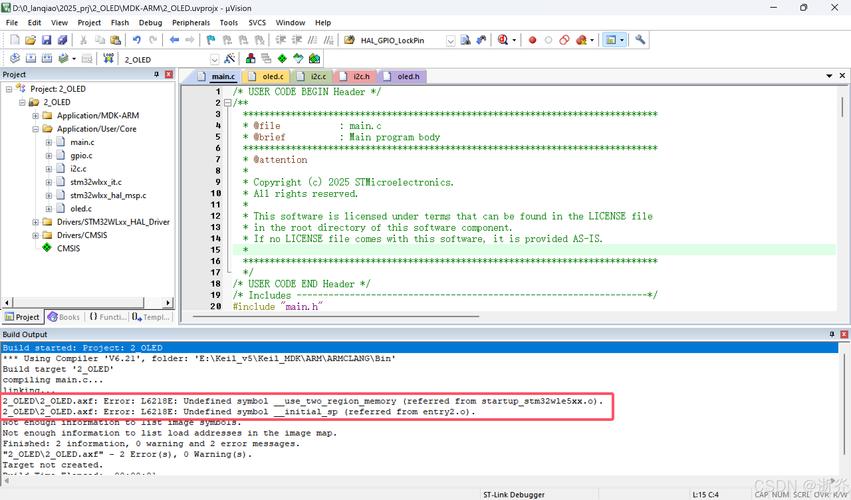This screenshot has height=500, width=851.
Task: Open the Peripherals menu
Action: coord(190,22)
